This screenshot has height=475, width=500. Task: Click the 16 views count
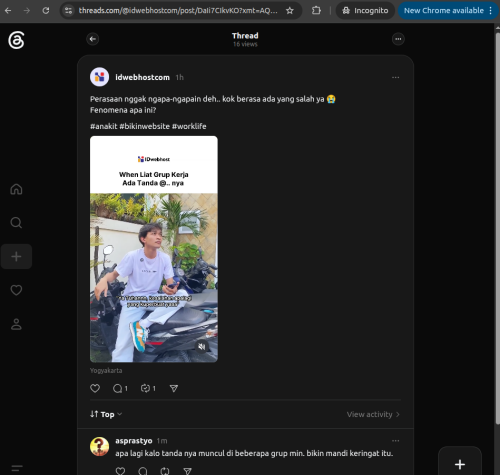(x=245, y=44)
